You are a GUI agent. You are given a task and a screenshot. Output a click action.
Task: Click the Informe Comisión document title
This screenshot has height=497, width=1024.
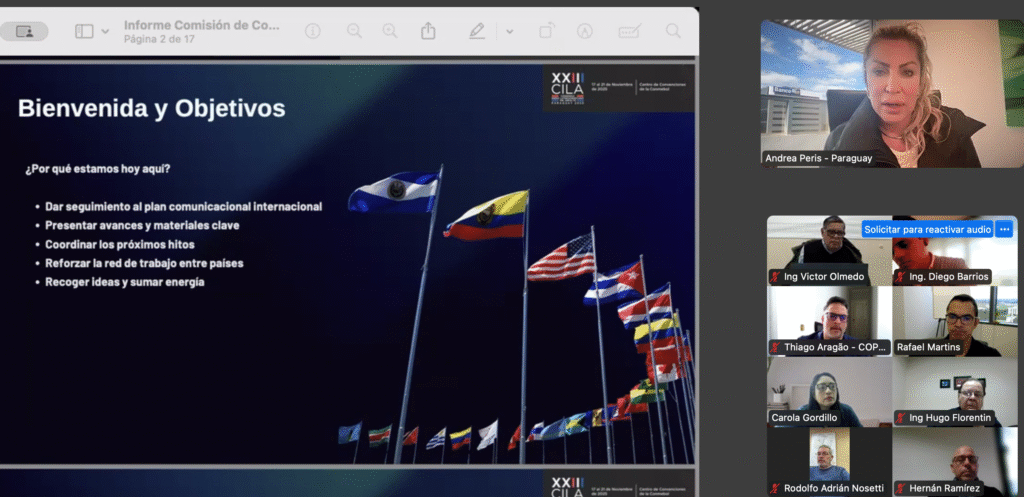202,25
